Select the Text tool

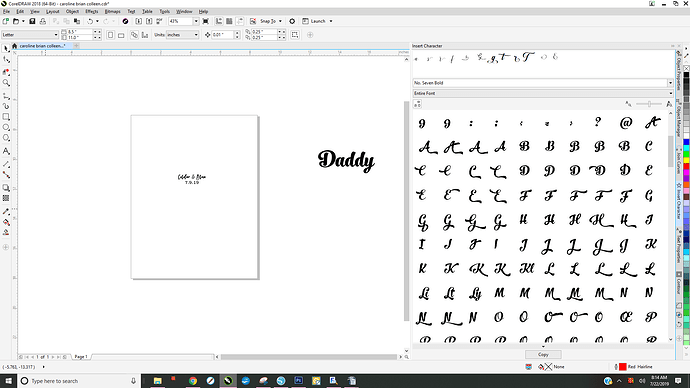click(6, 151)
